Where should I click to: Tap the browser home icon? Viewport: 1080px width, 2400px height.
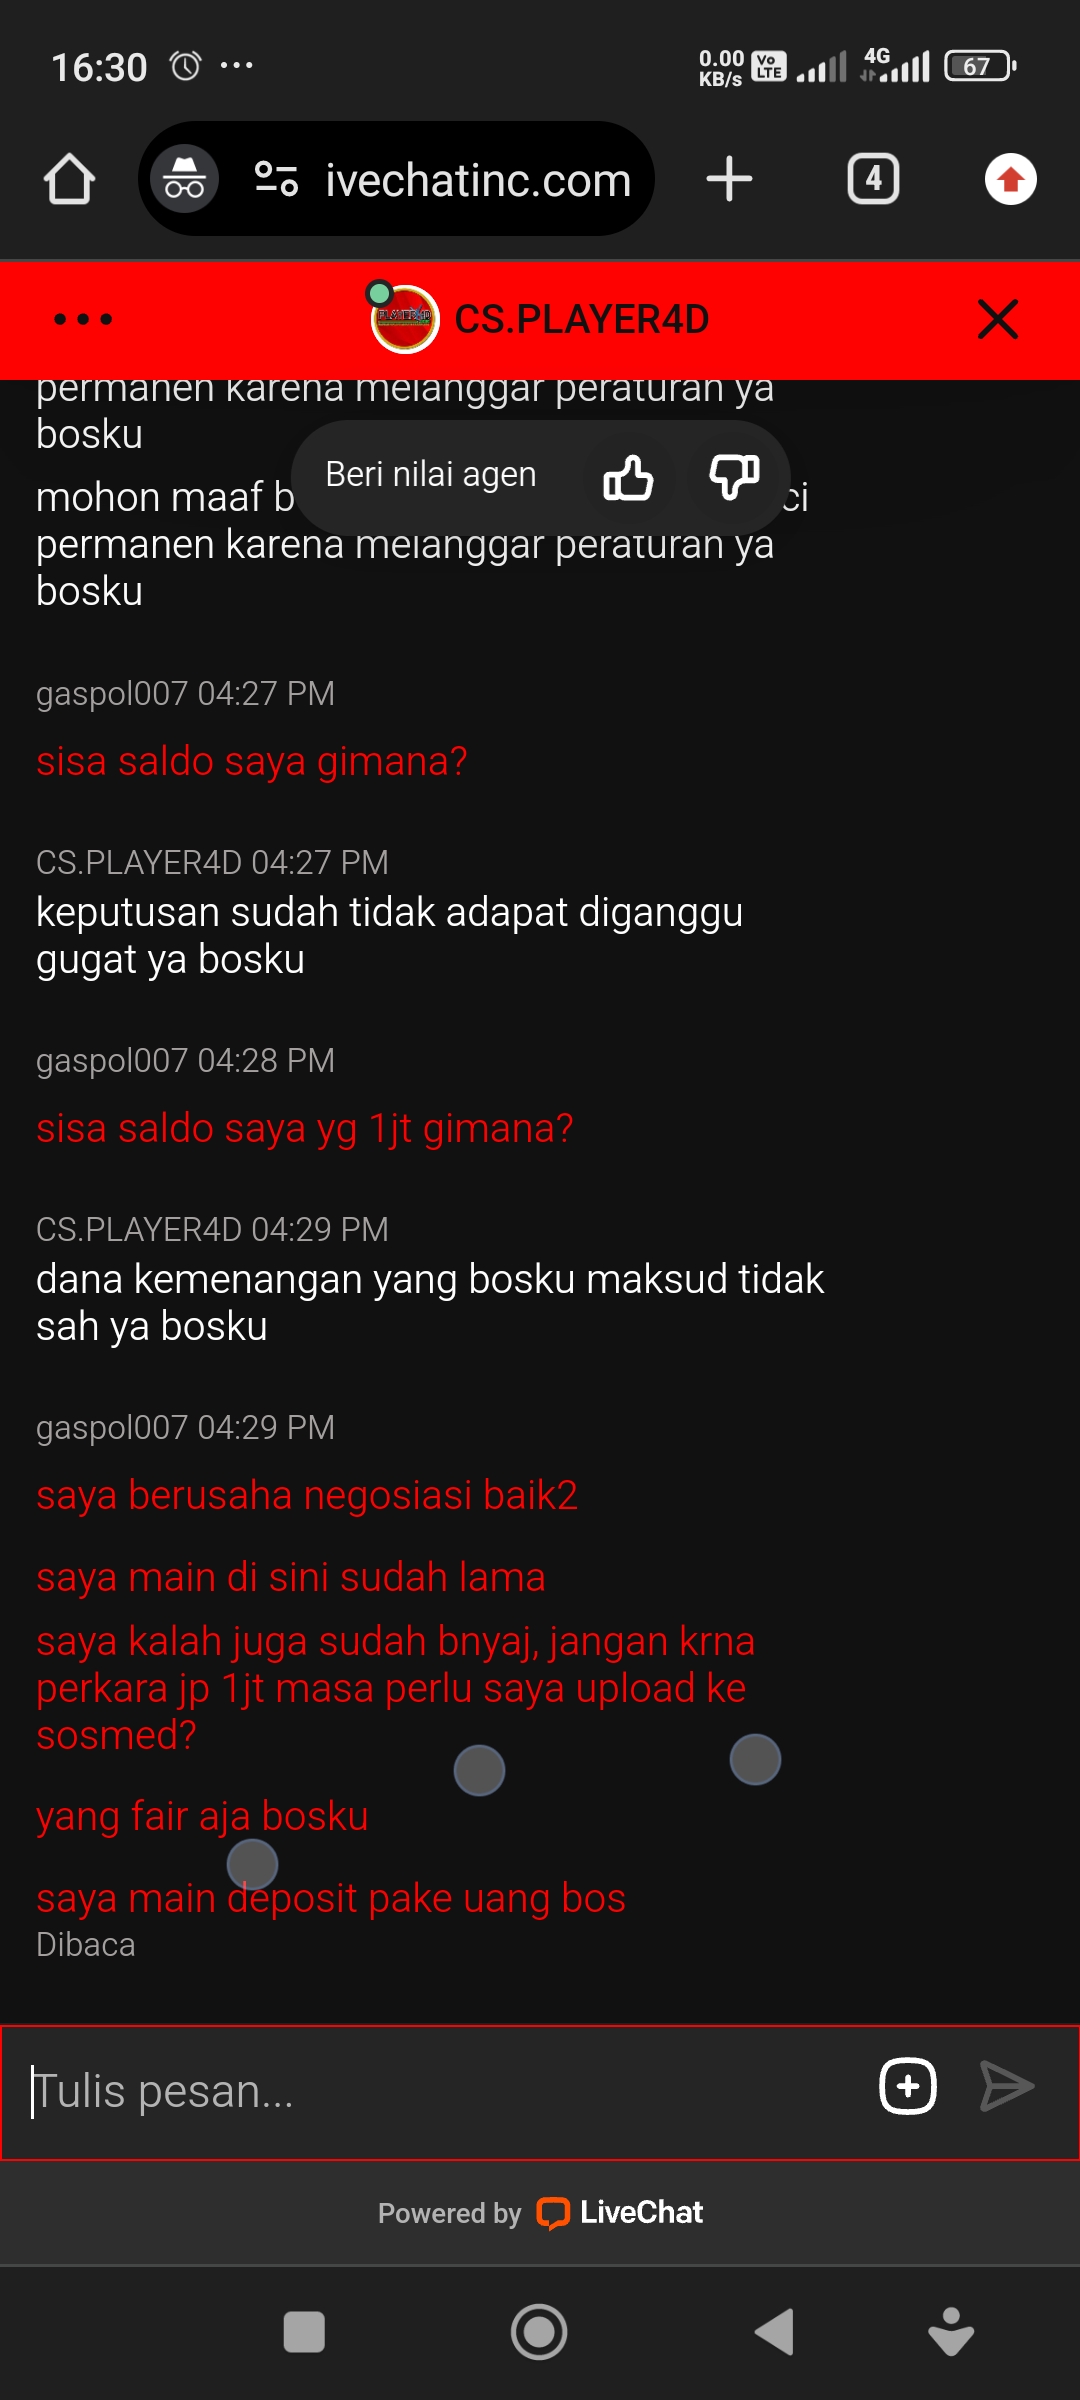pos(69,179)
